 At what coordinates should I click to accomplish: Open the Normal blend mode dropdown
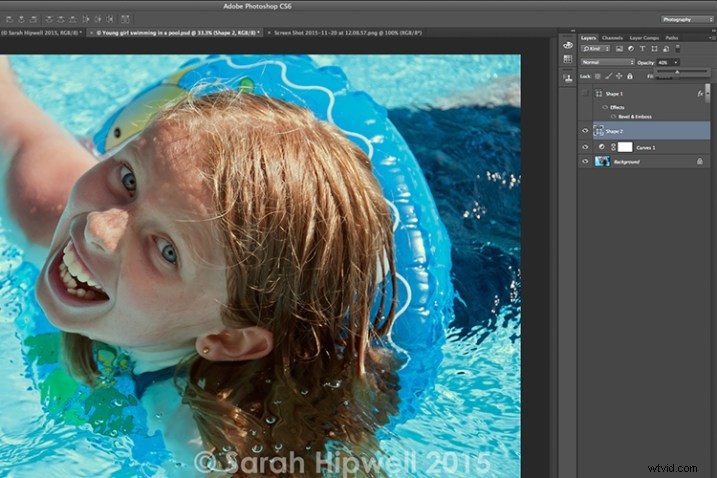coord(608,62)
